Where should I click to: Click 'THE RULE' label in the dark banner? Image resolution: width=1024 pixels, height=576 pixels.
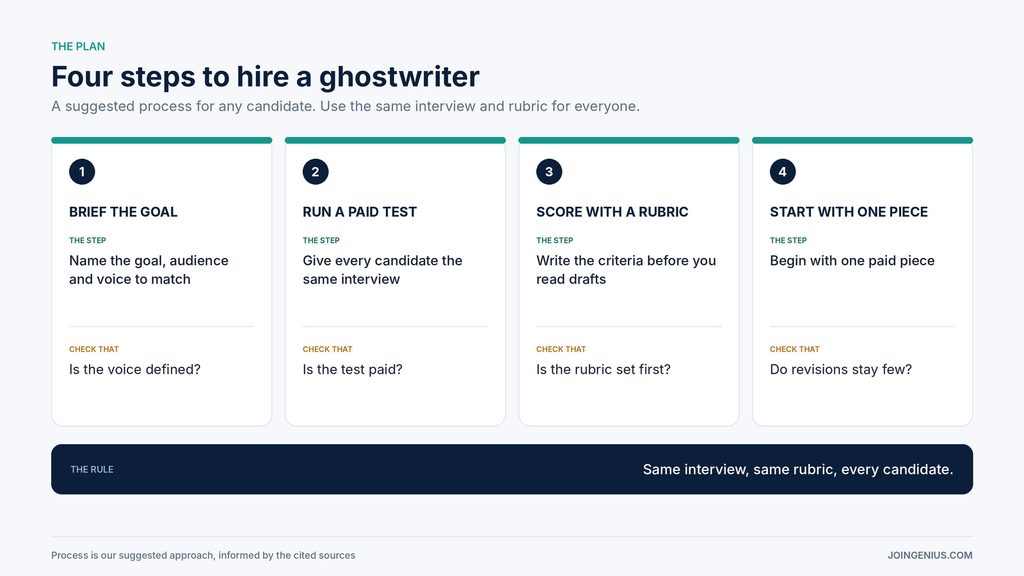tap(92, 470)
